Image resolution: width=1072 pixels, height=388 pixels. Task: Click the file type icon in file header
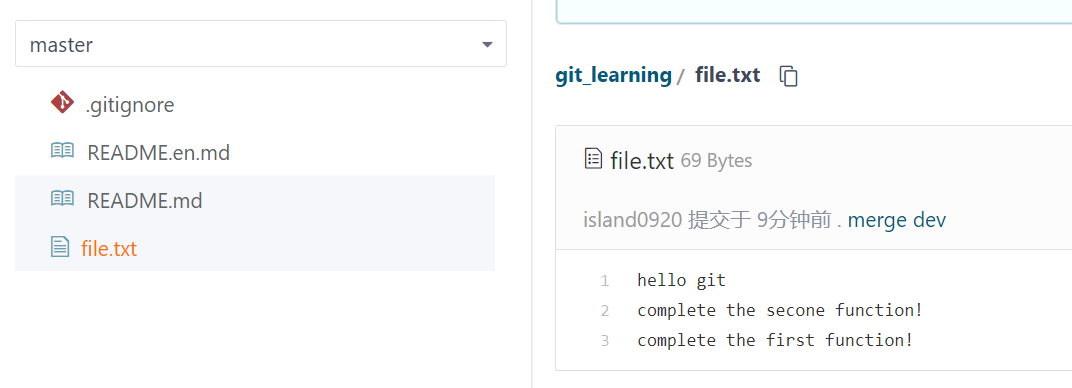[x=593, y=158]
